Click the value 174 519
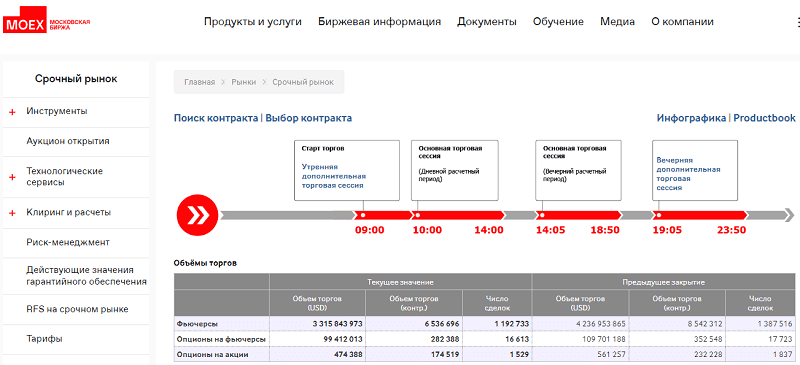 444,354
